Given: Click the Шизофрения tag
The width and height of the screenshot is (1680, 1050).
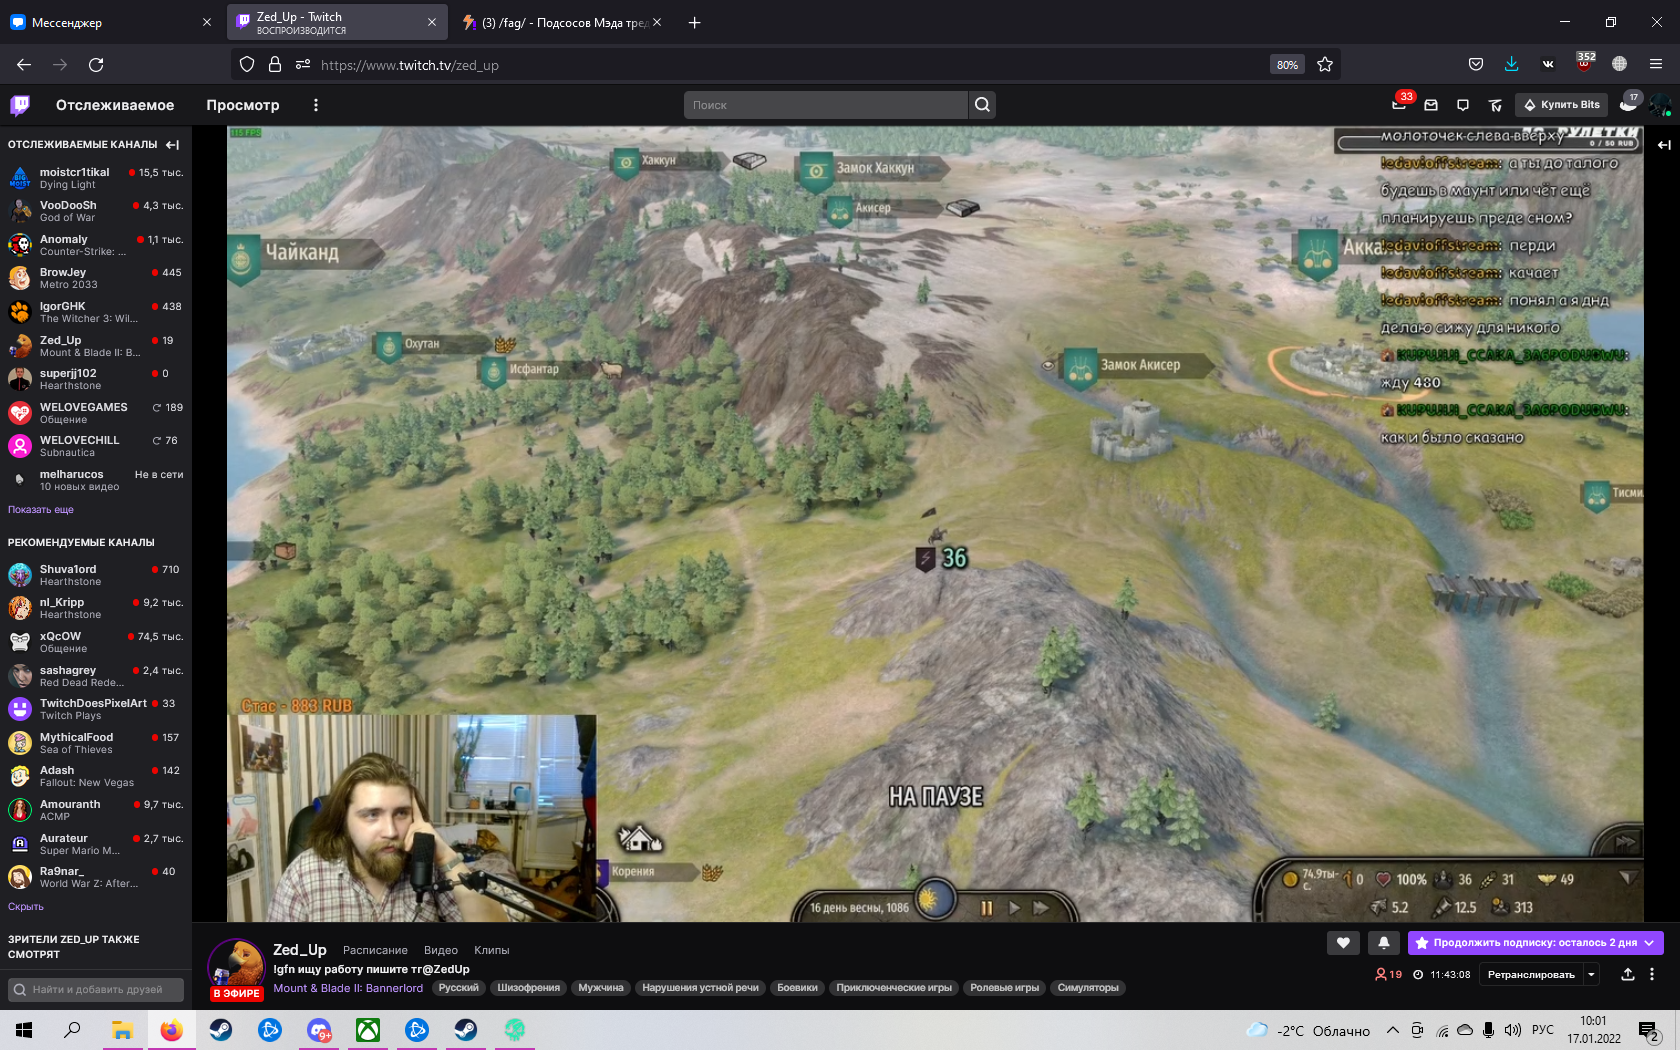Looking at the screenshot, I should (x=529, y=988).
